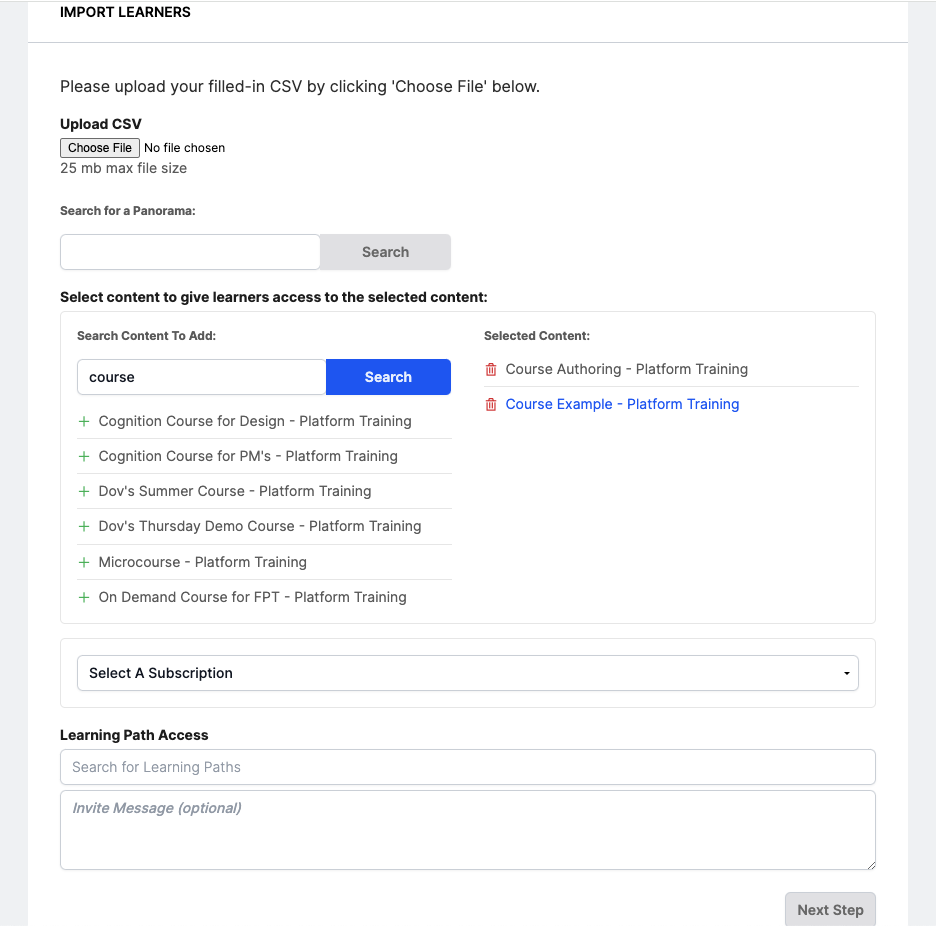Screen dimensions: 936x926
Task: Select 'Cognition Course for PM's - Platform Training' text
Action: [x=248, y=457]
